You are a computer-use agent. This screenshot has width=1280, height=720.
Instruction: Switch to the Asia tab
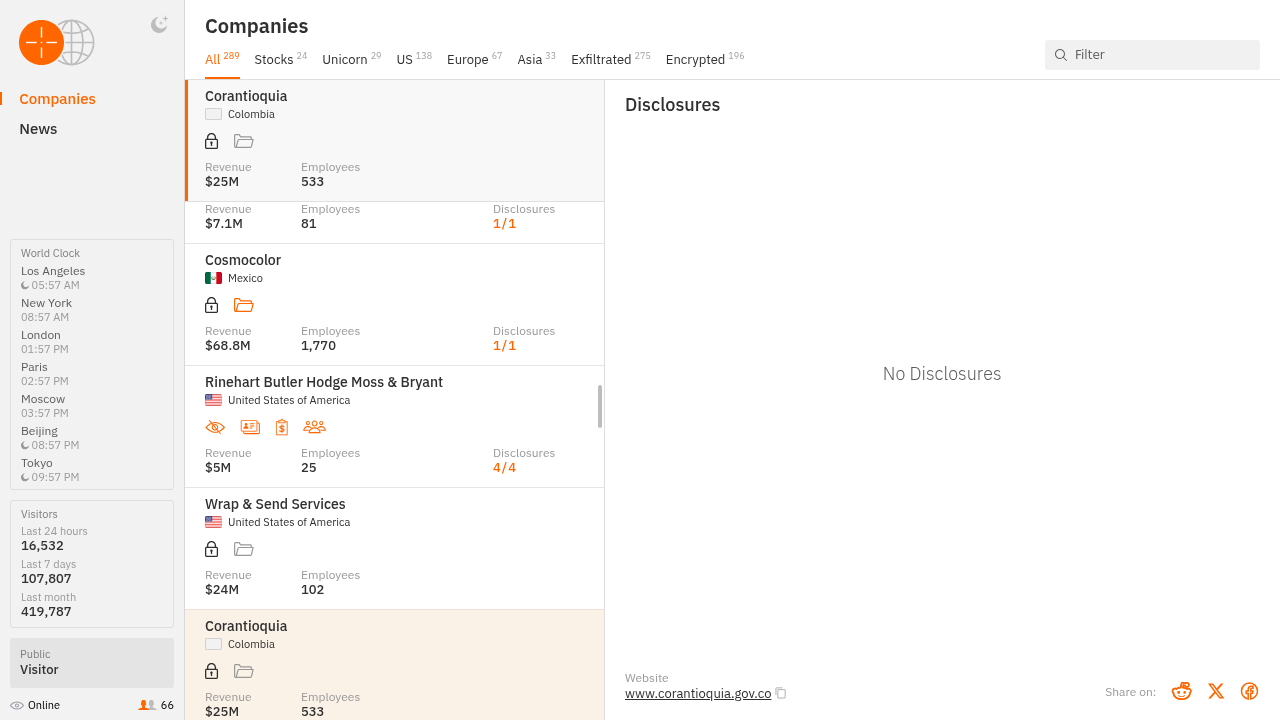point(536,59)
